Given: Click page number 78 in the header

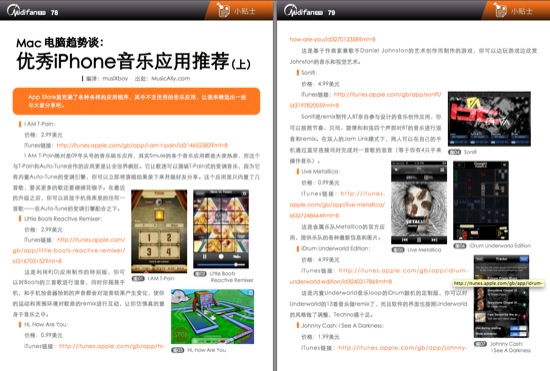Looking at the screenshot, I should coord(54,13).
